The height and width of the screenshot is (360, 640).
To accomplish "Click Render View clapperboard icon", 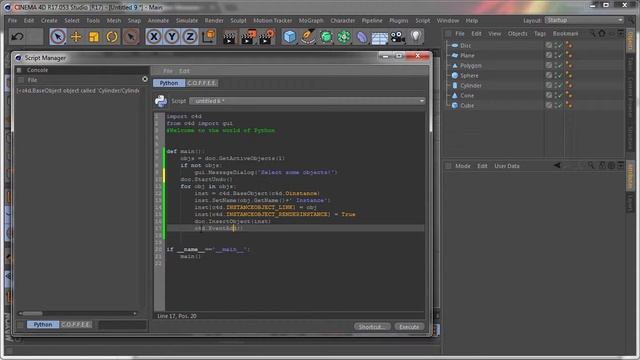I will (x=230, y=37).
